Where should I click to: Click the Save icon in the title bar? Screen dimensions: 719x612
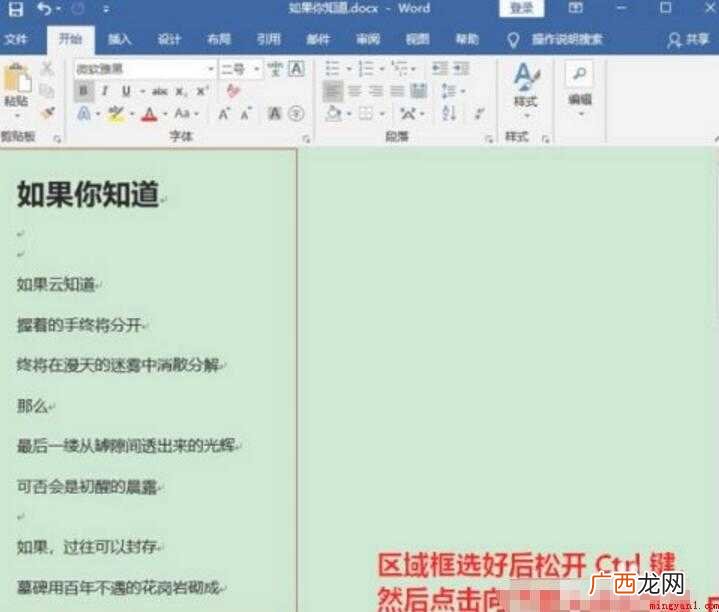click(x=16, y=9)
